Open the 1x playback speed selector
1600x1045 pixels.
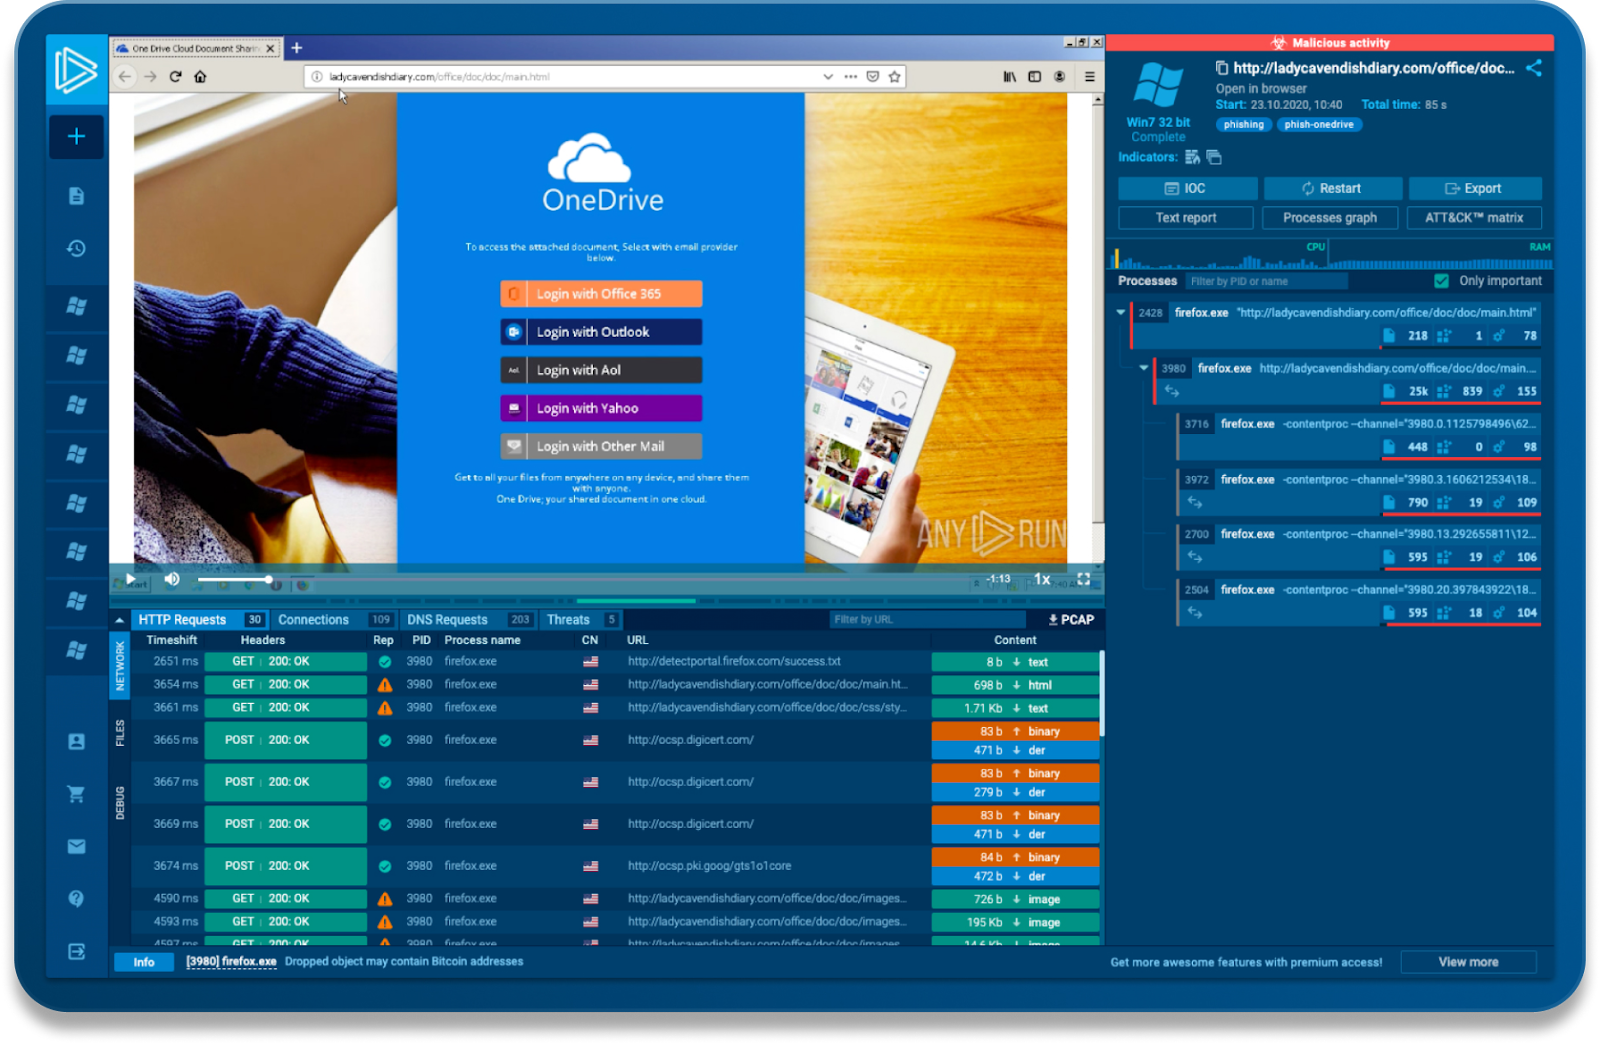click(1042, 579)
